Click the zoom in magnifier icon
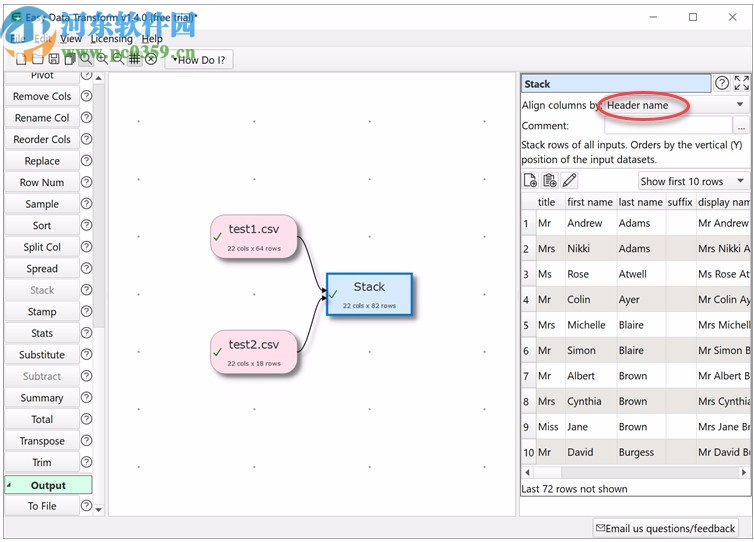Viewport: 754px width, 542px height. point(102,59)
